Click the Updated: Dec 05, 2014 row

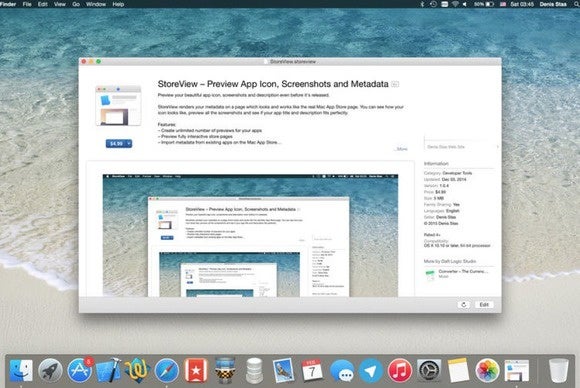click(x=445, y=179)
